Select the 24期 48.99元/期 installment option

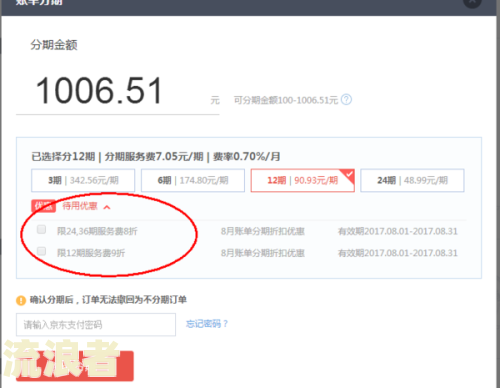[412, 180]
